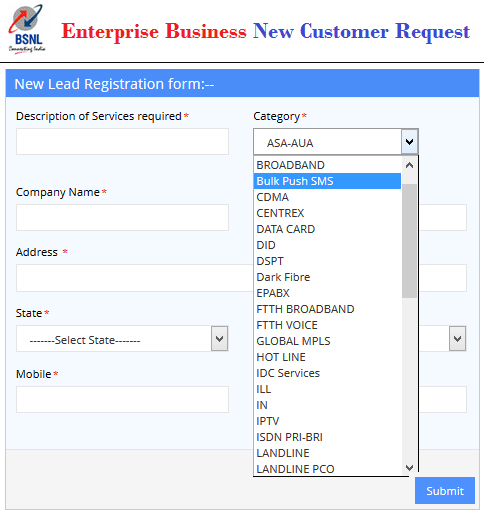Pick FTTH BROADBAND option

[x=327, y=309]
